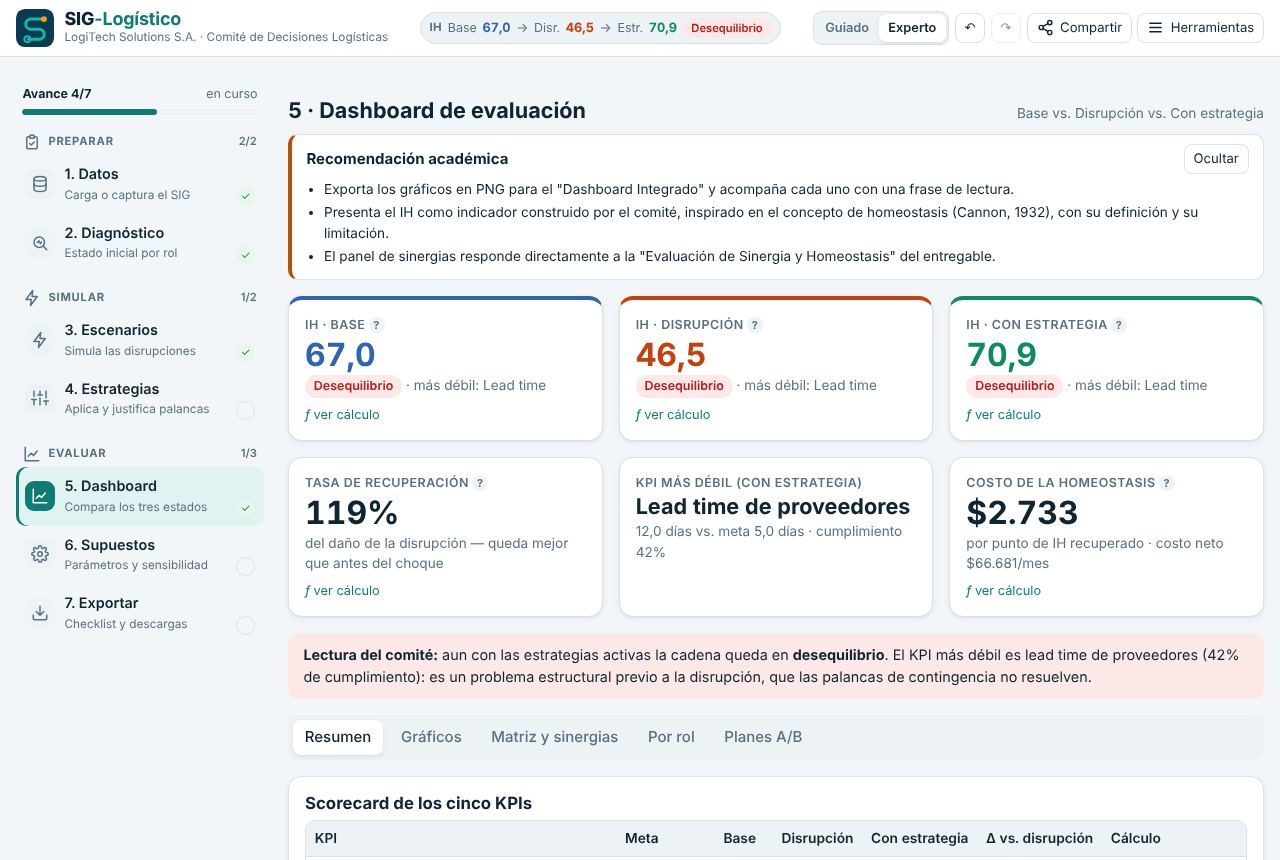Image resolution: width=1280 pixels, height=860 pixels.
Task: Toggle the Estrategias completion circle
Action: click(x=245, y=410)
